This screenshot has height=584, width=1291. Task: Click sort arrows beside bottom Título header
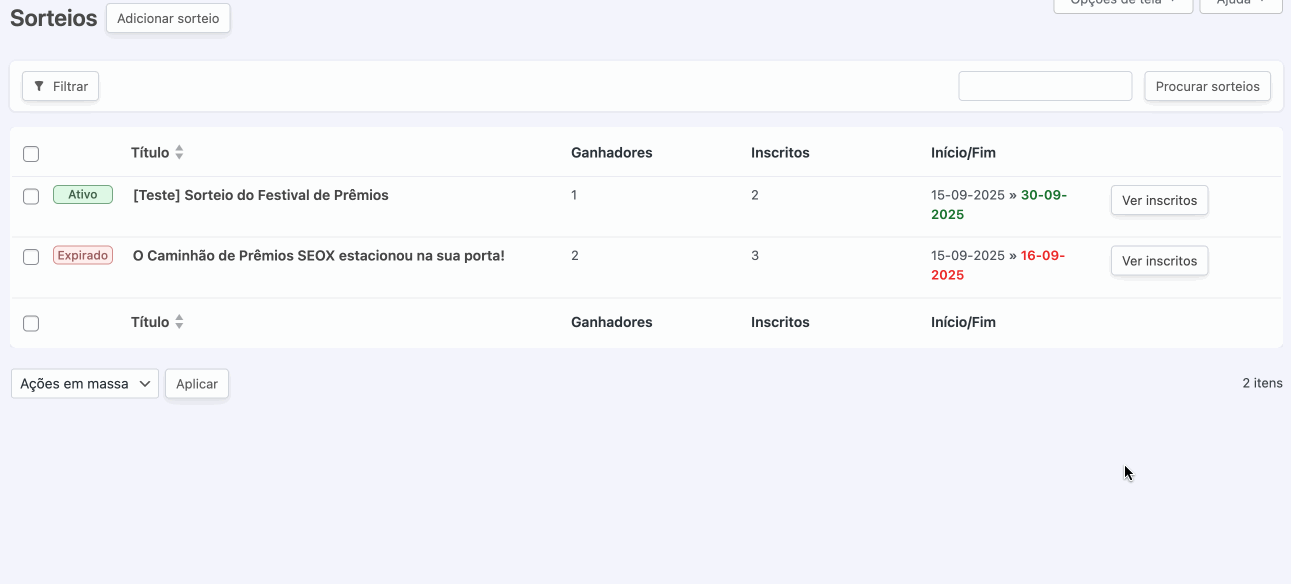179,322
